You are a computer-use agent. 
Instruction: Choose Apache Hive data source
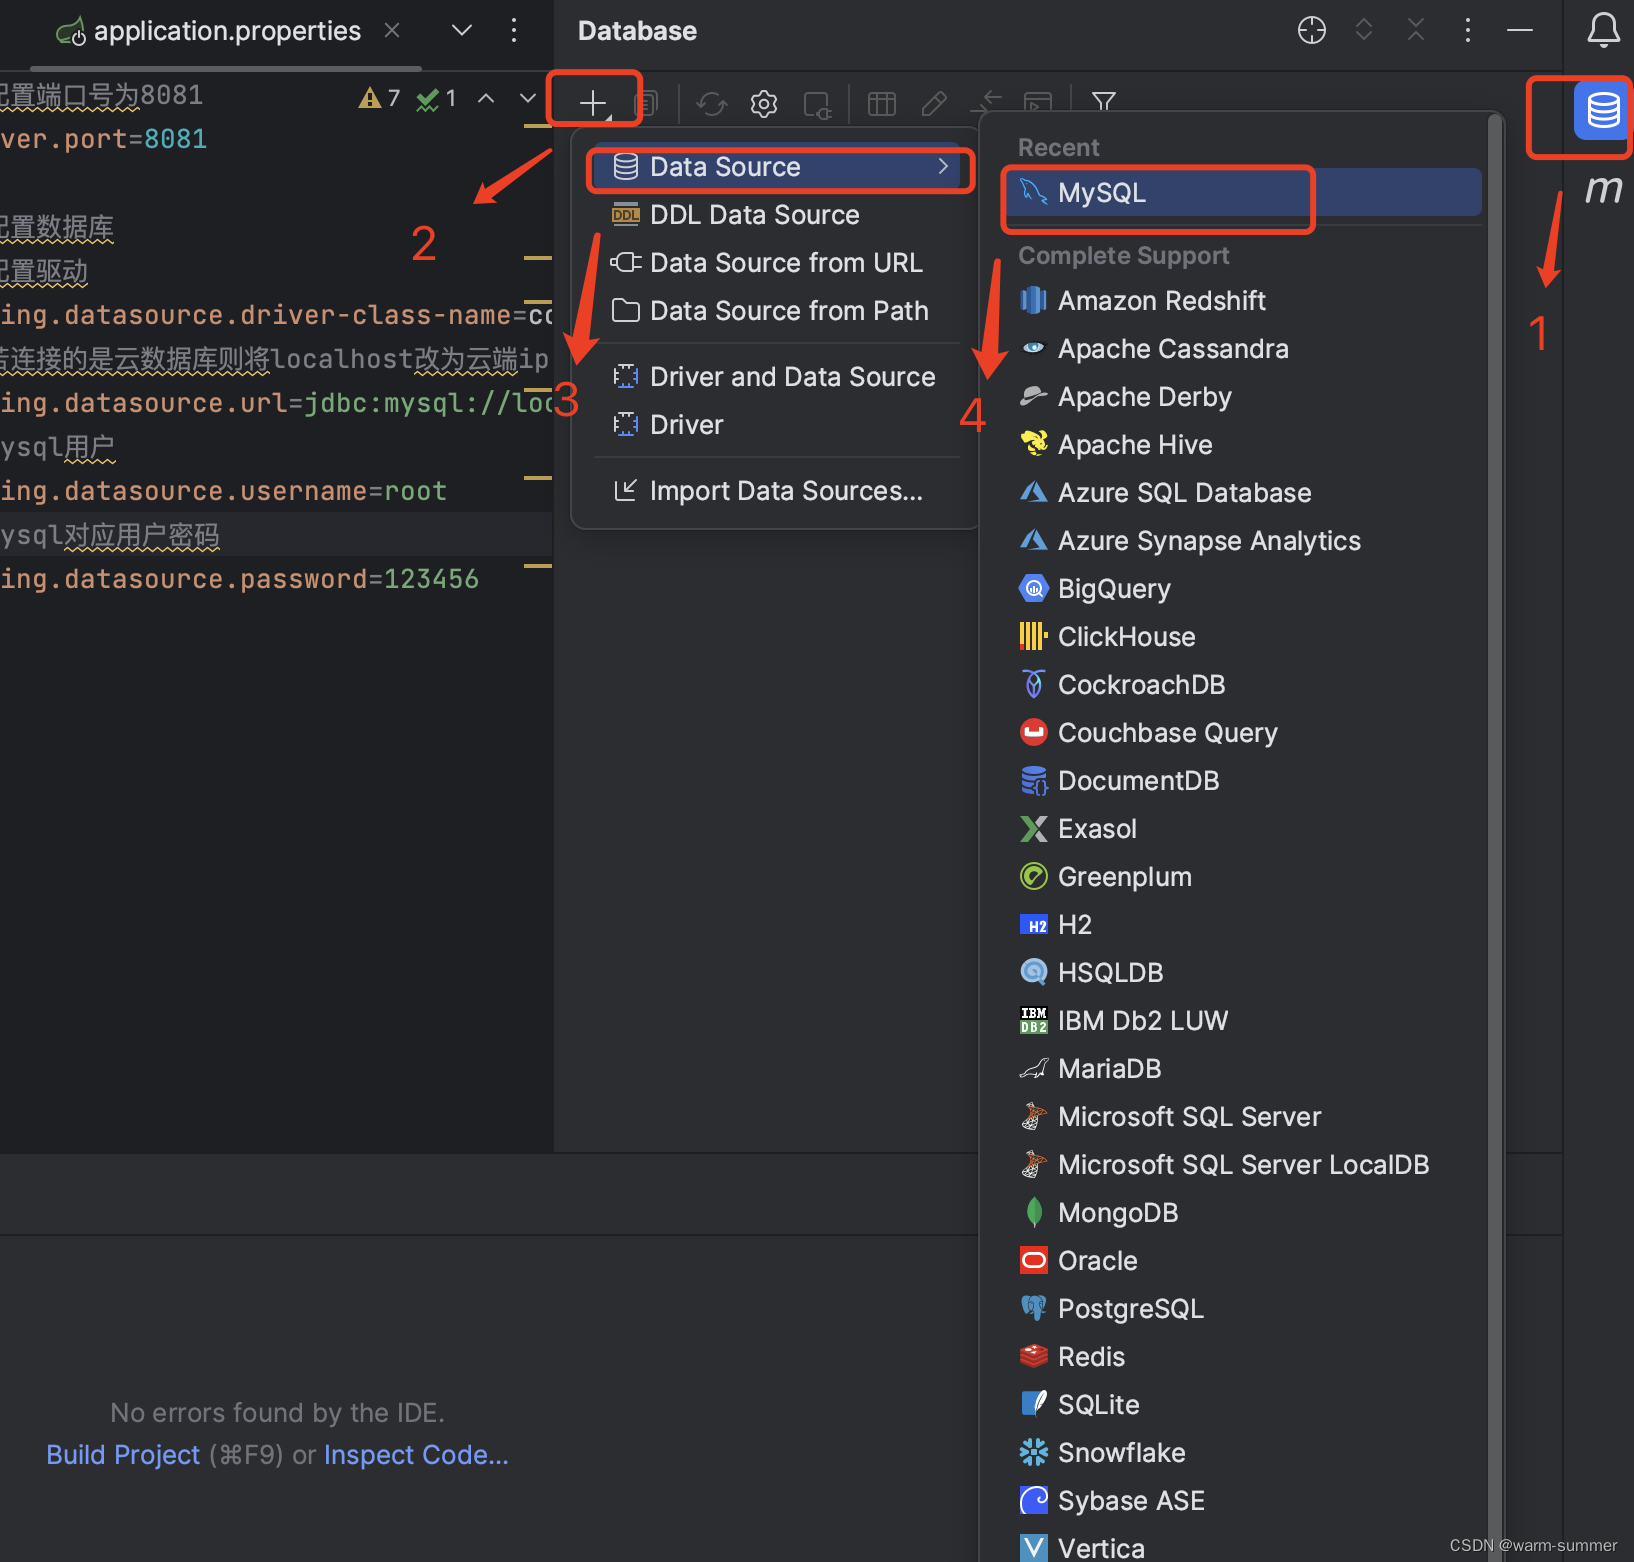click(1243, 445)
